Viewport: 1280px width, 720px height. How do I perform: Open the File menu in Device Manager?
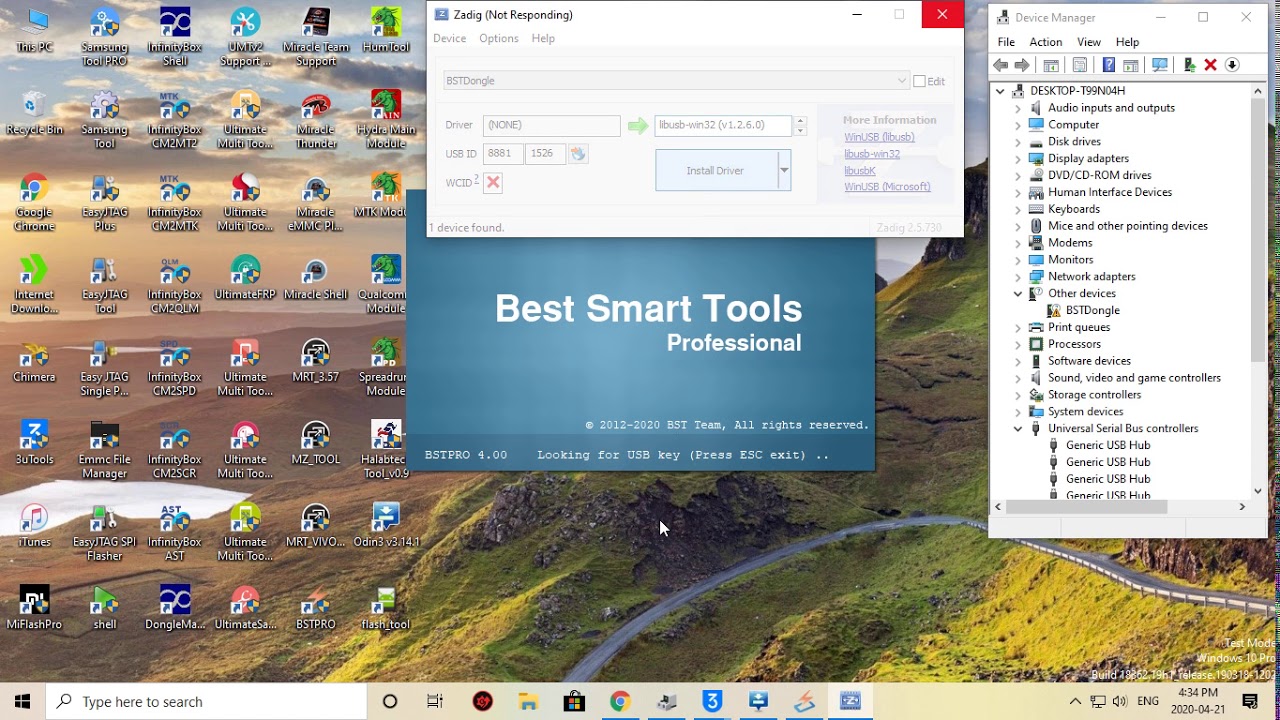[x=1006, y=42]
